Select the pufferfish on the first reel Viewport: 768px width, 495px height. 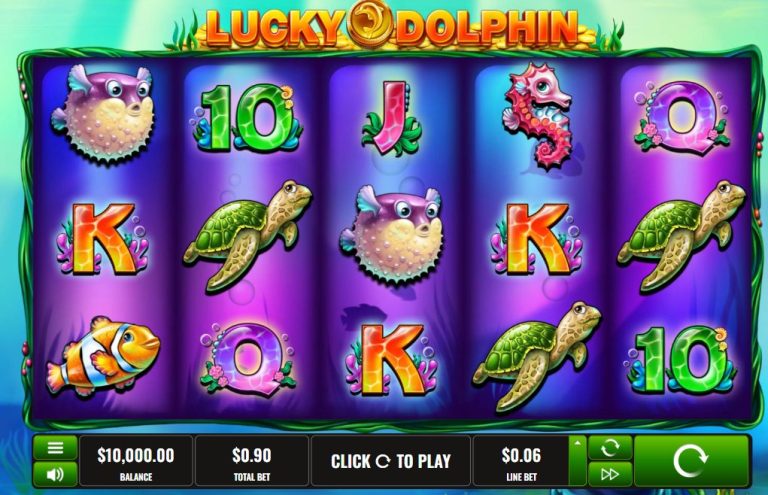tap(103, 114)
